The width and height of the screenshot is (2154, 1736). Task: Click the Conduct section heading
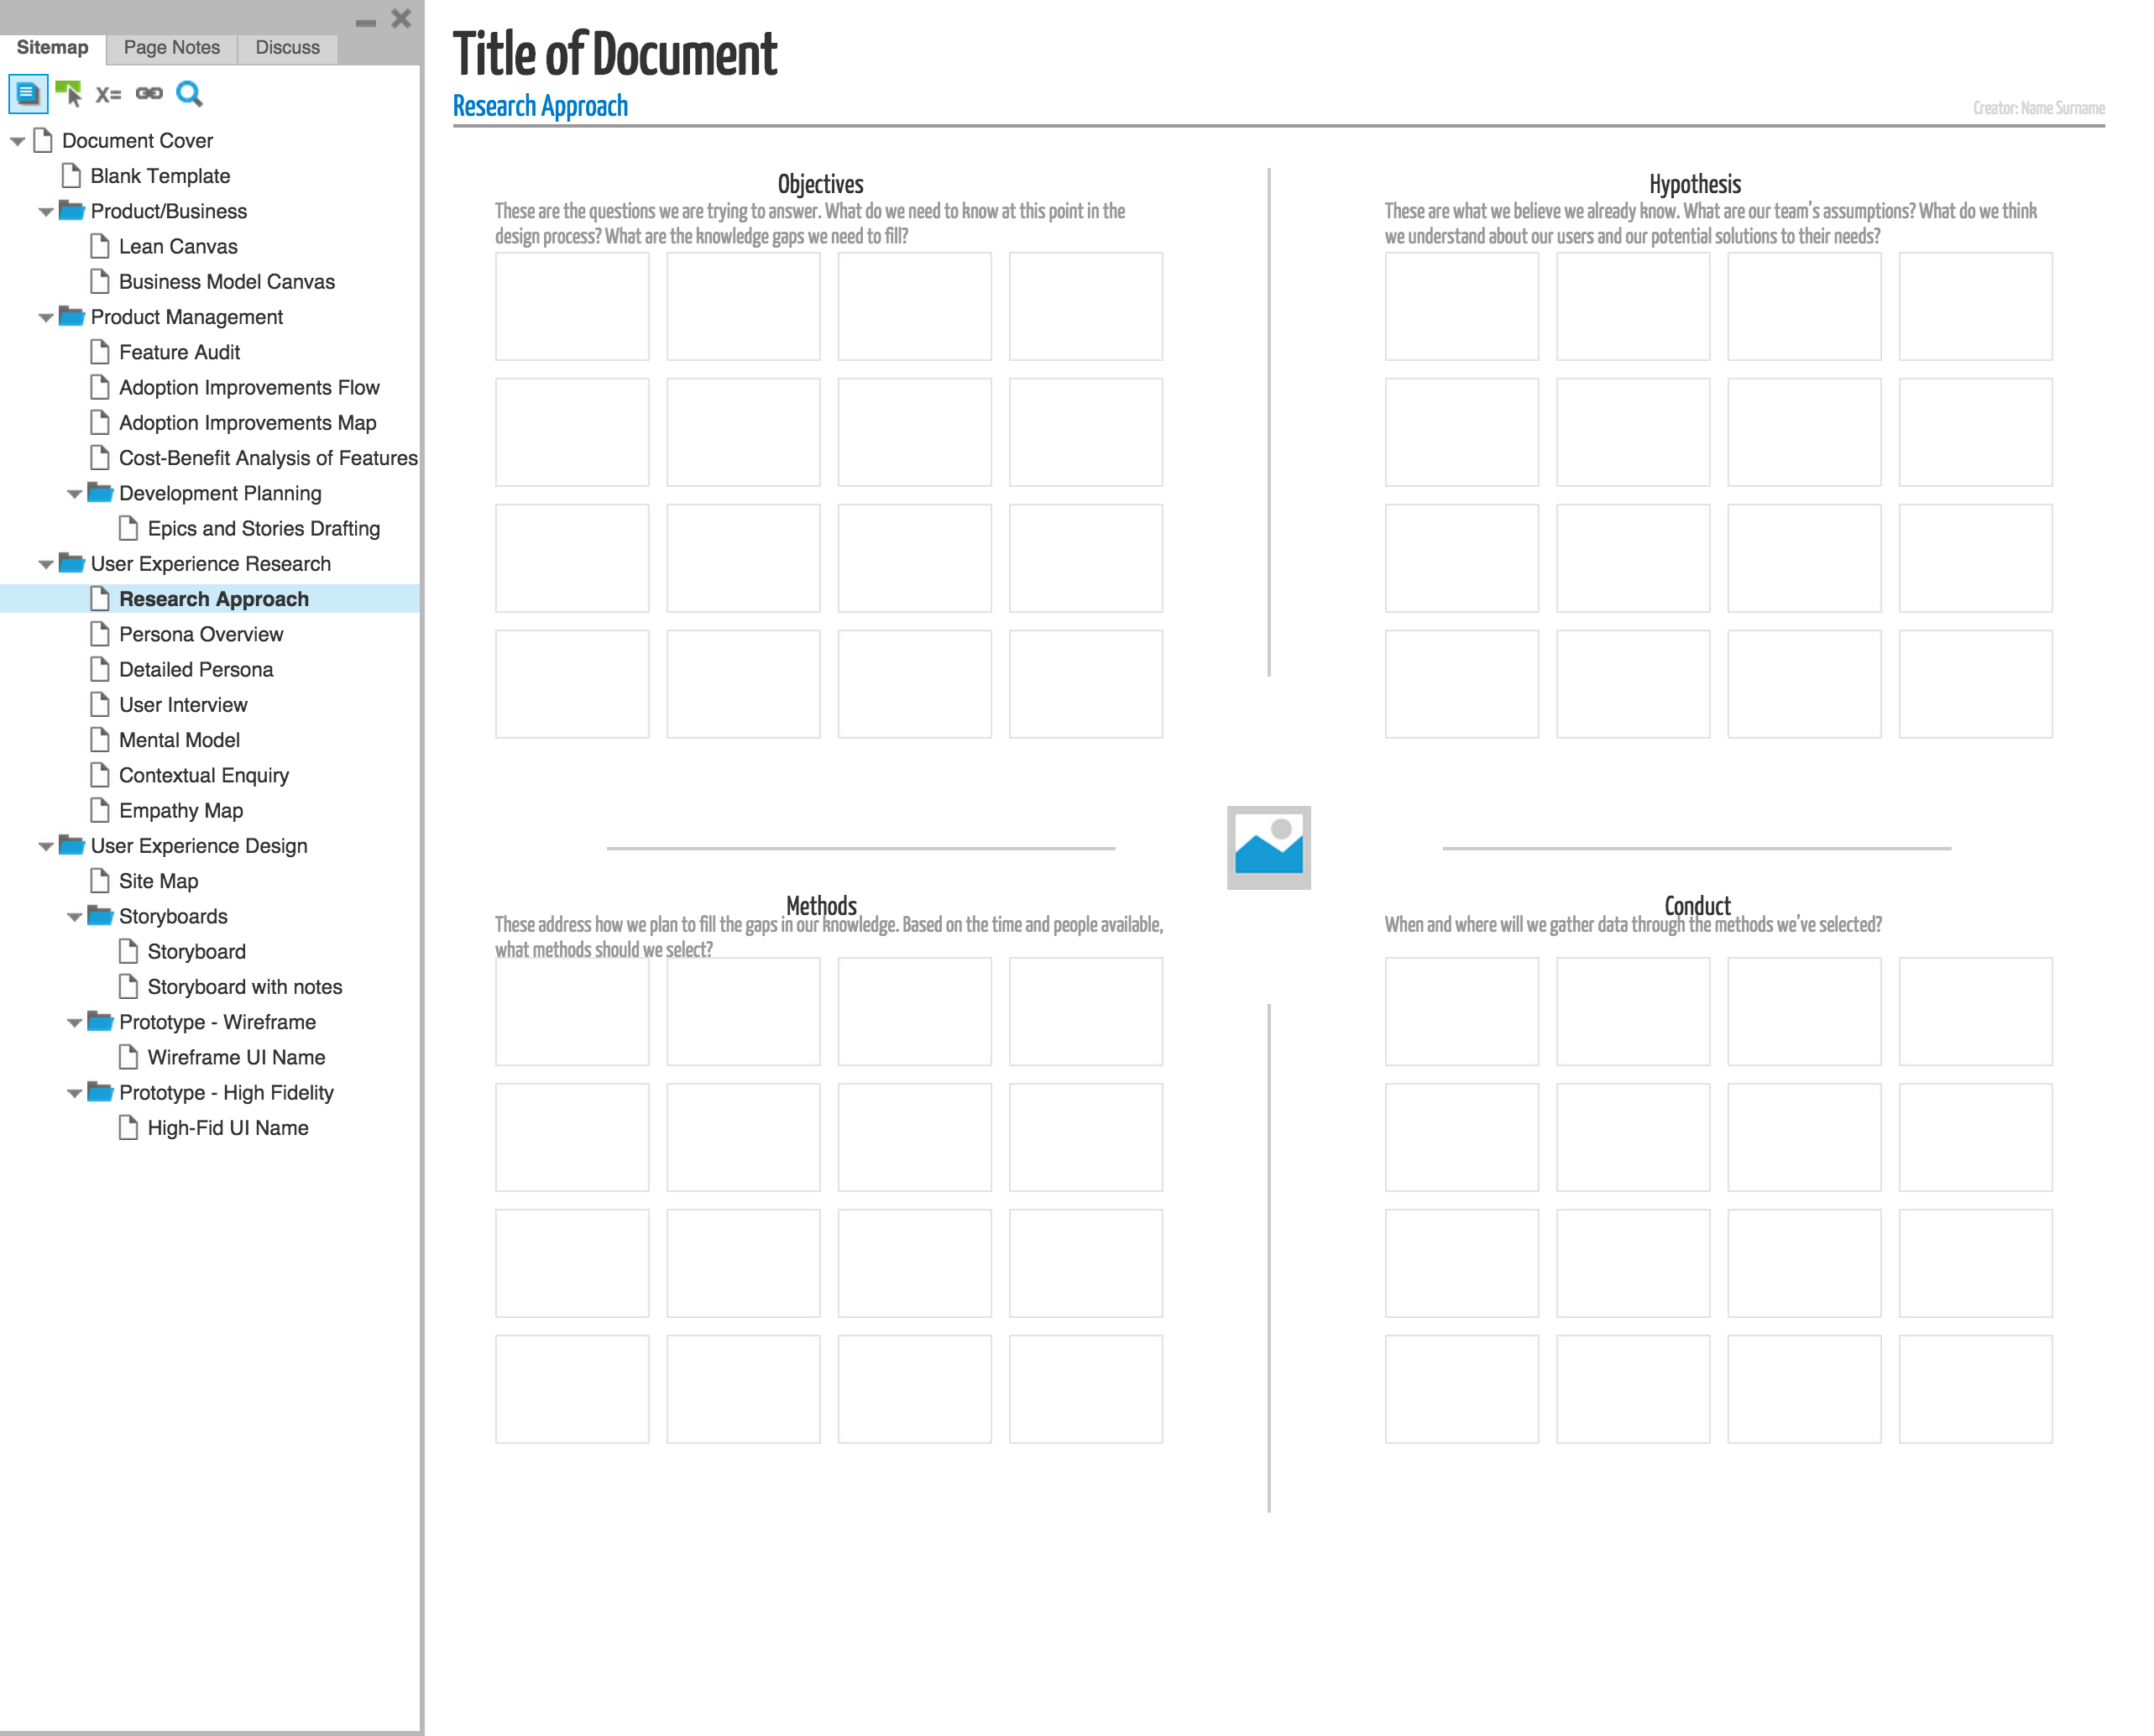click(x=1697, y=905)
